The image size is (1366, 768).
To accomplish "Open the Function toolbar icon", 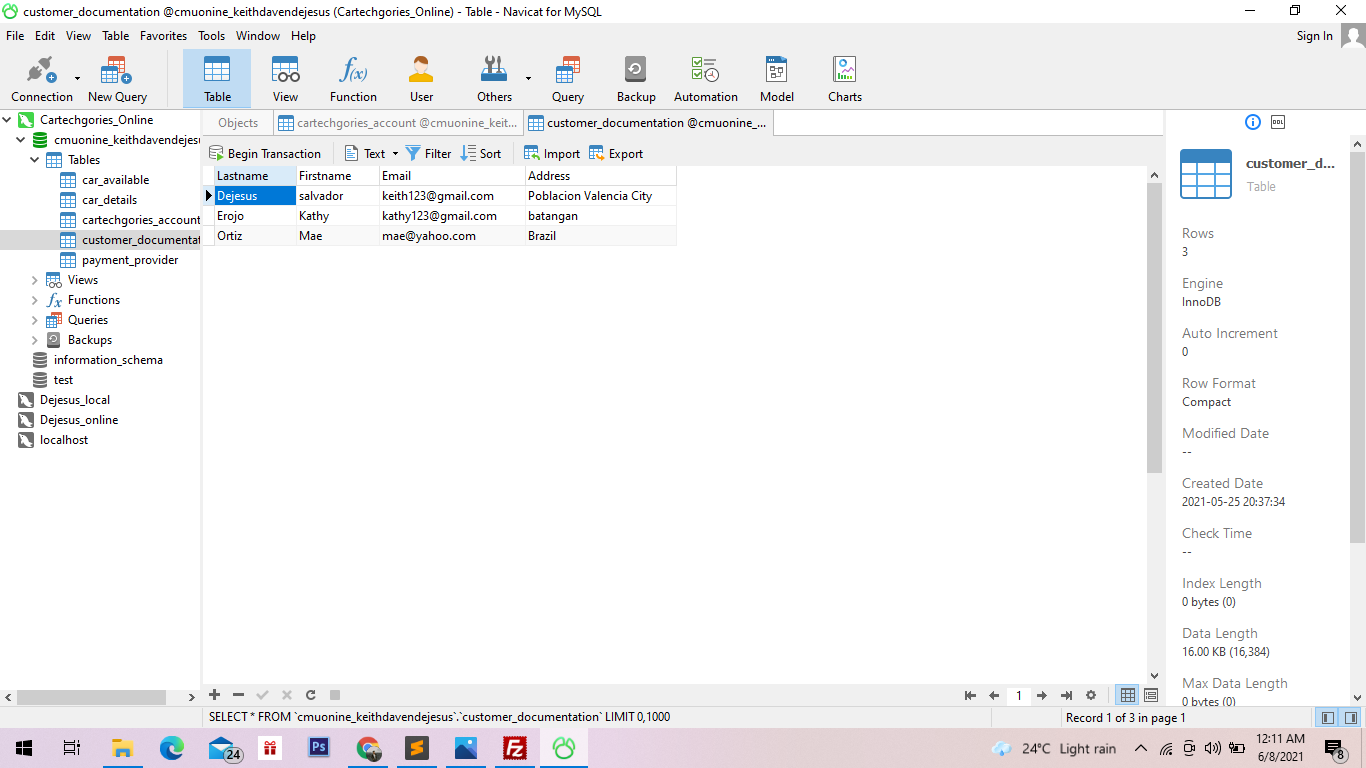I will tap(353, 79).
